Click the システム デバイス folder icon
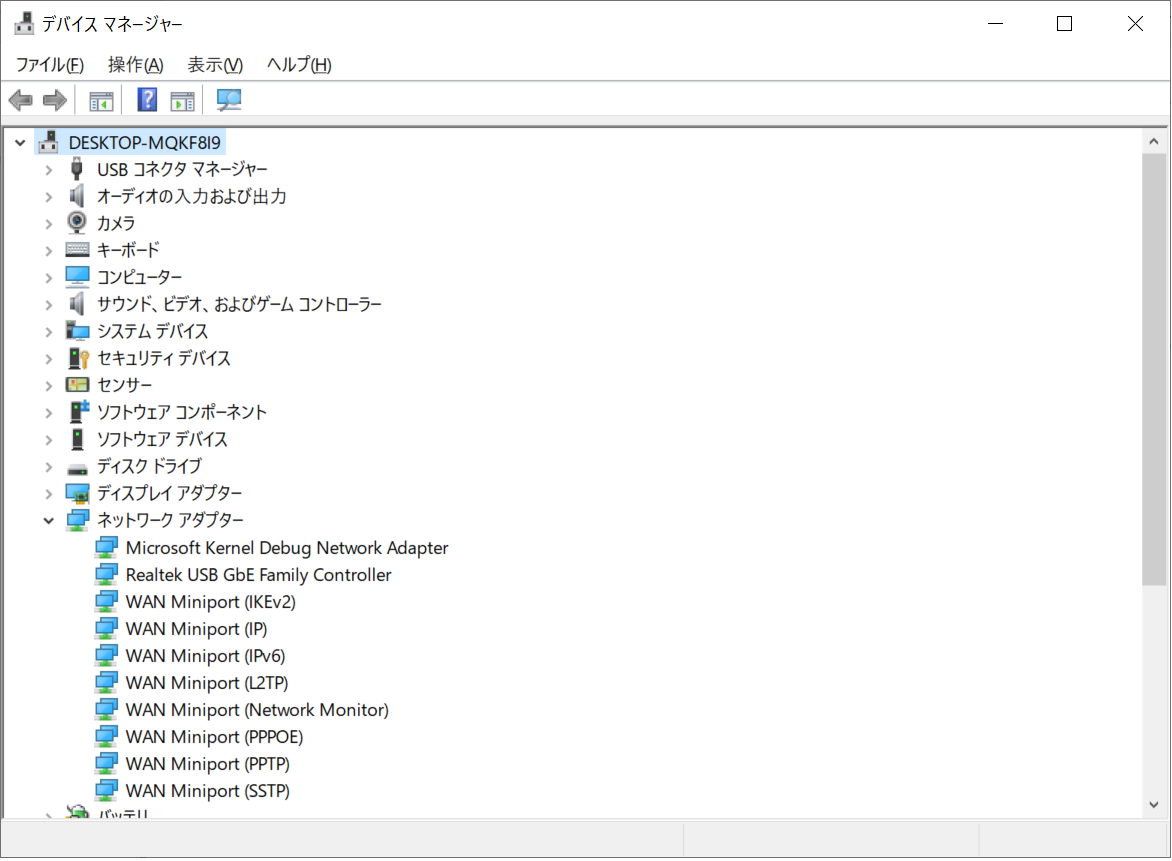 77,330
